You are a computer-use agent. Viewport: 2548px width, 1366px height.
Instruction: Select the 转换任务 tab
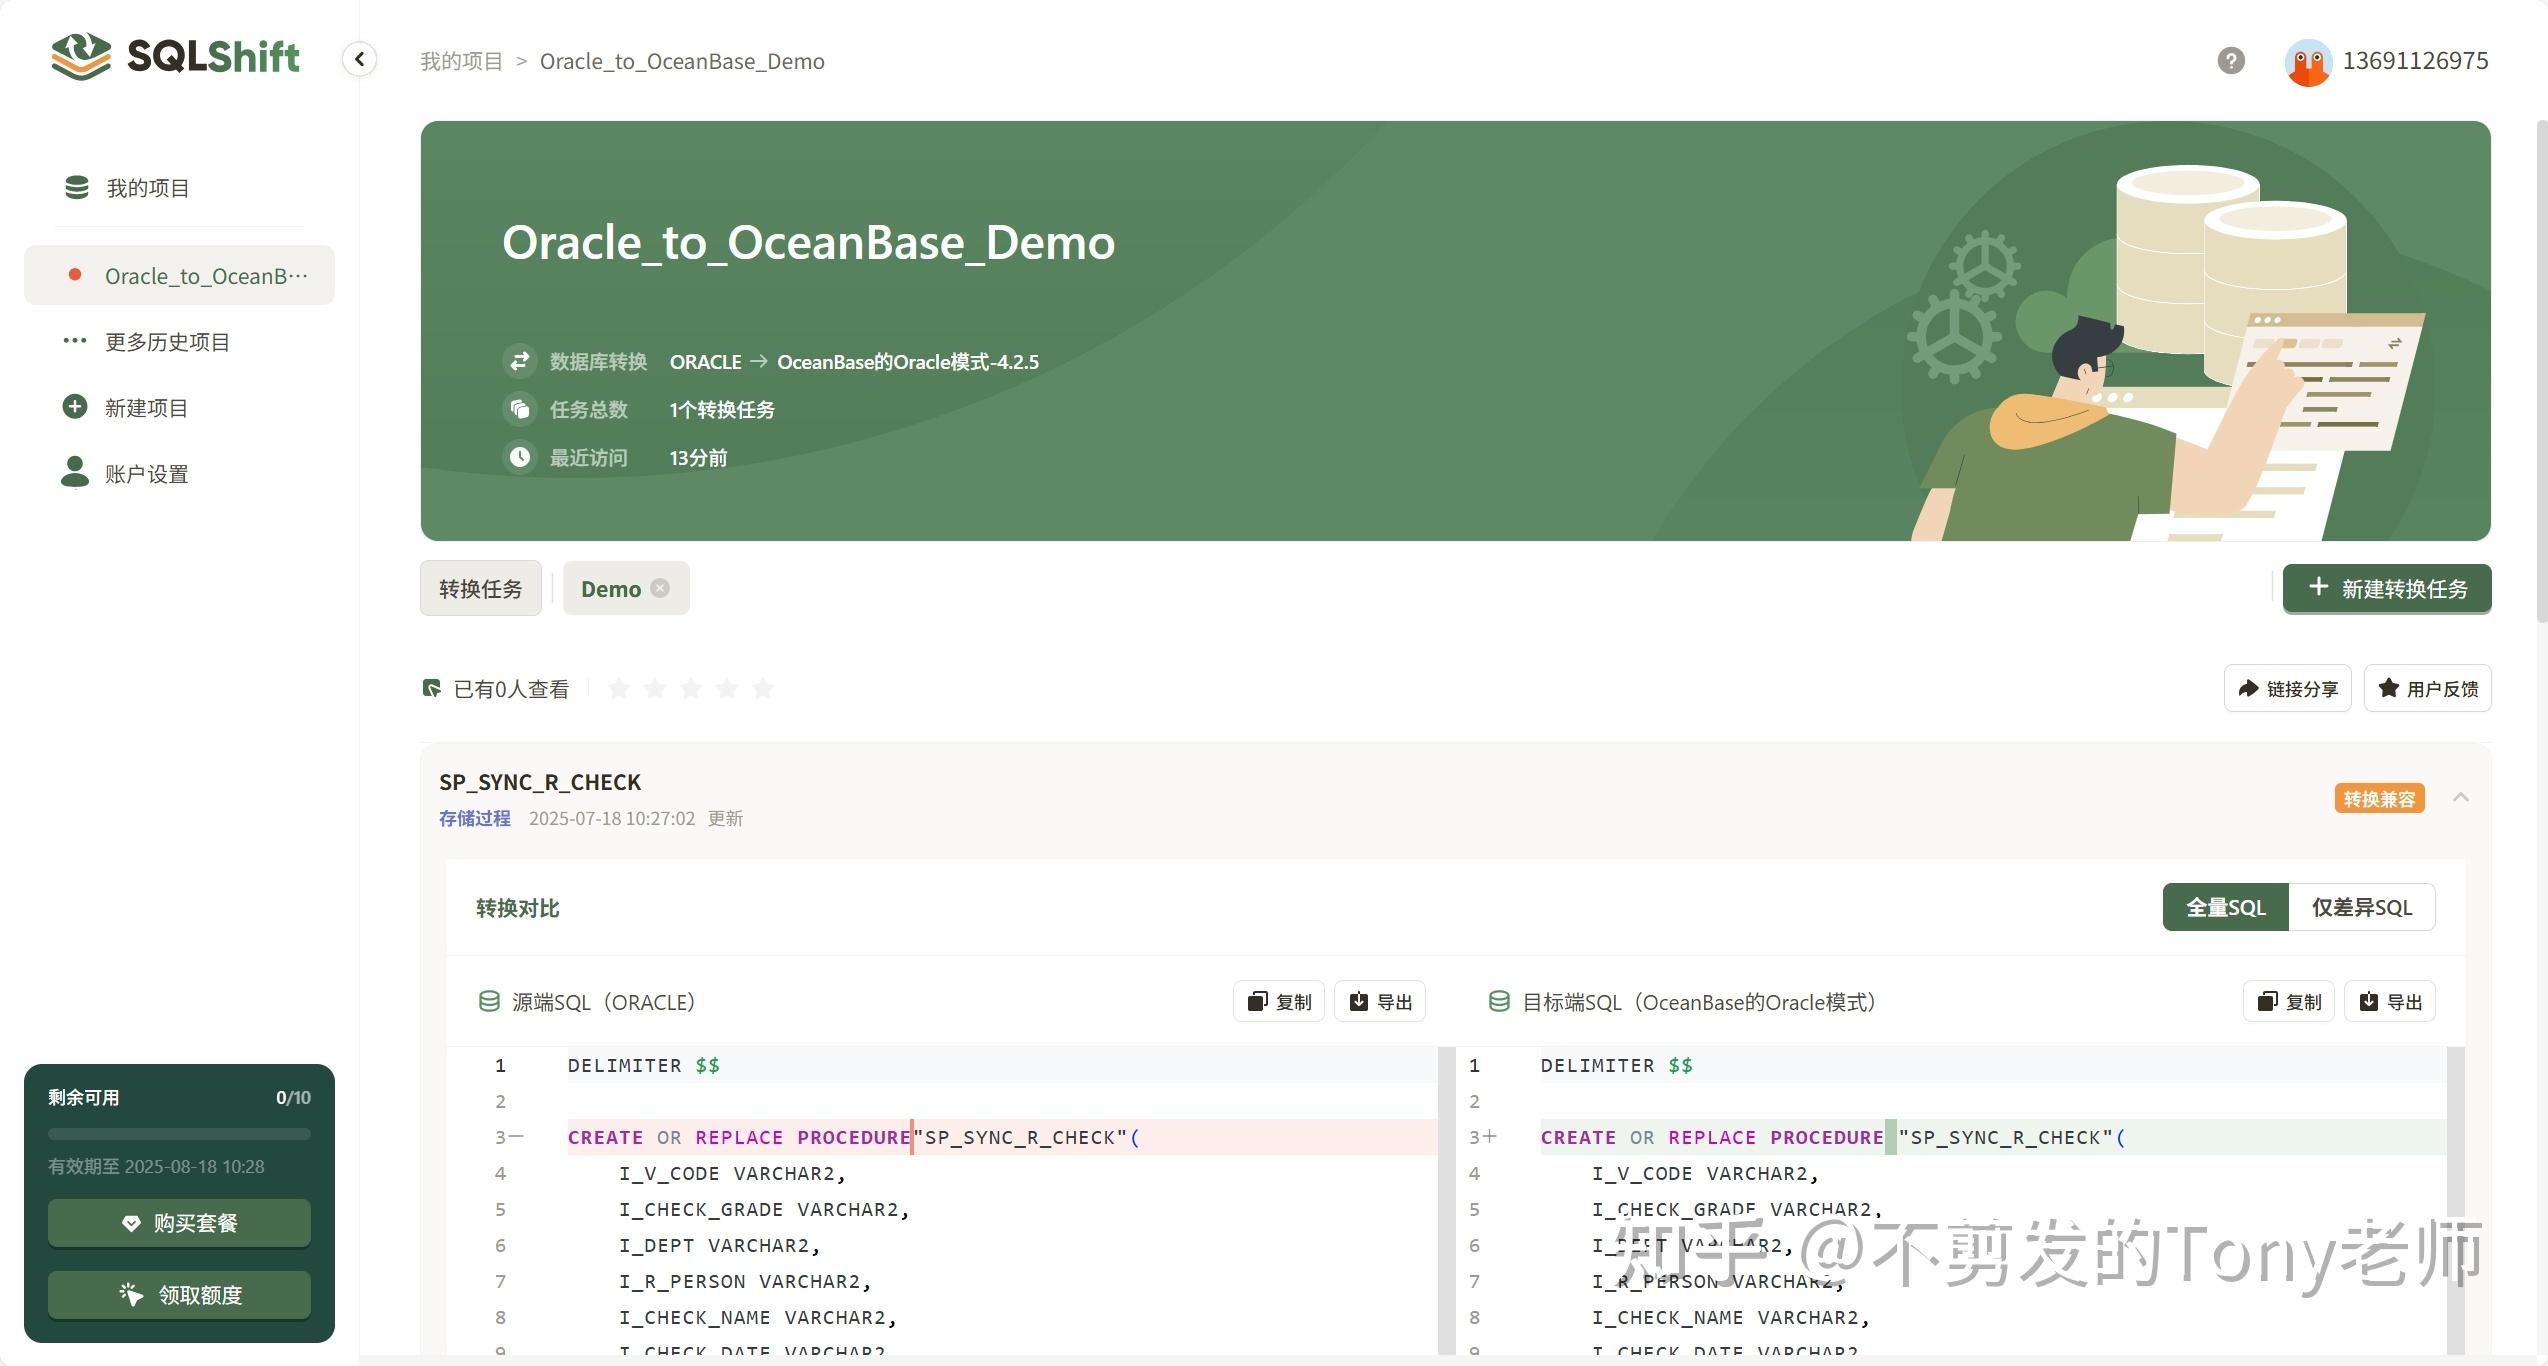pos(480,588)
